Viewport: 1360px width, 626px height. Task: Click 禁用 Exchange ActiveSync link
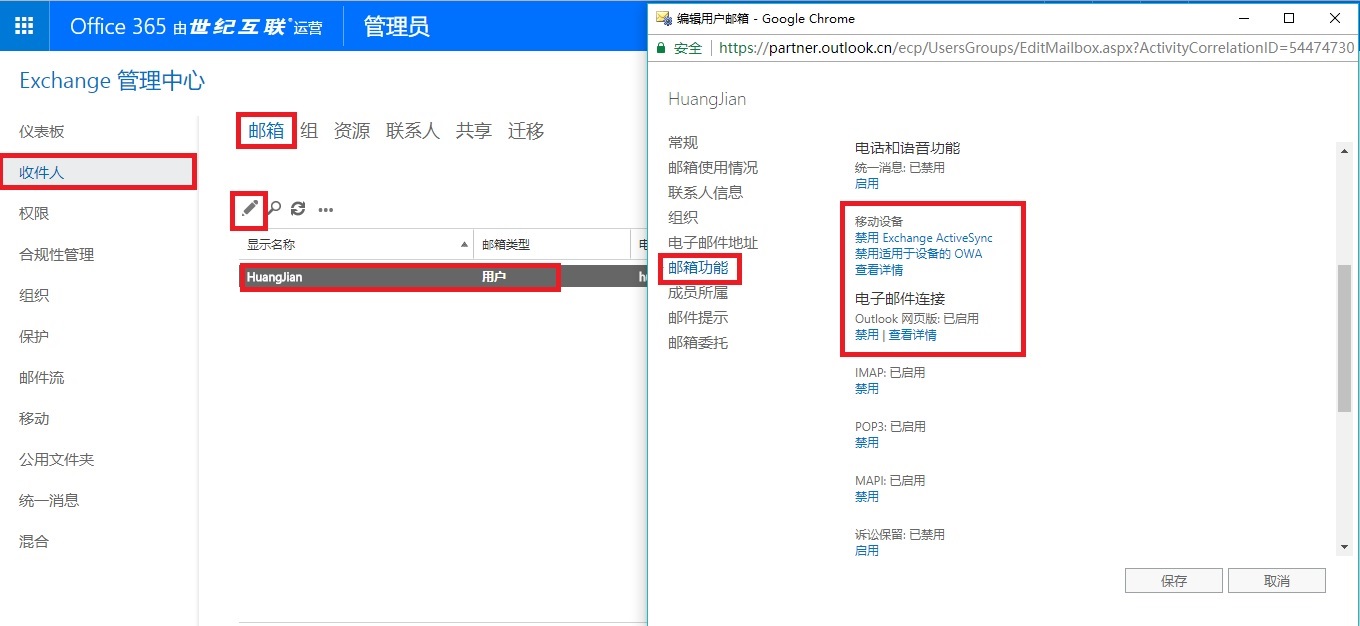click(x=924, y=238)
